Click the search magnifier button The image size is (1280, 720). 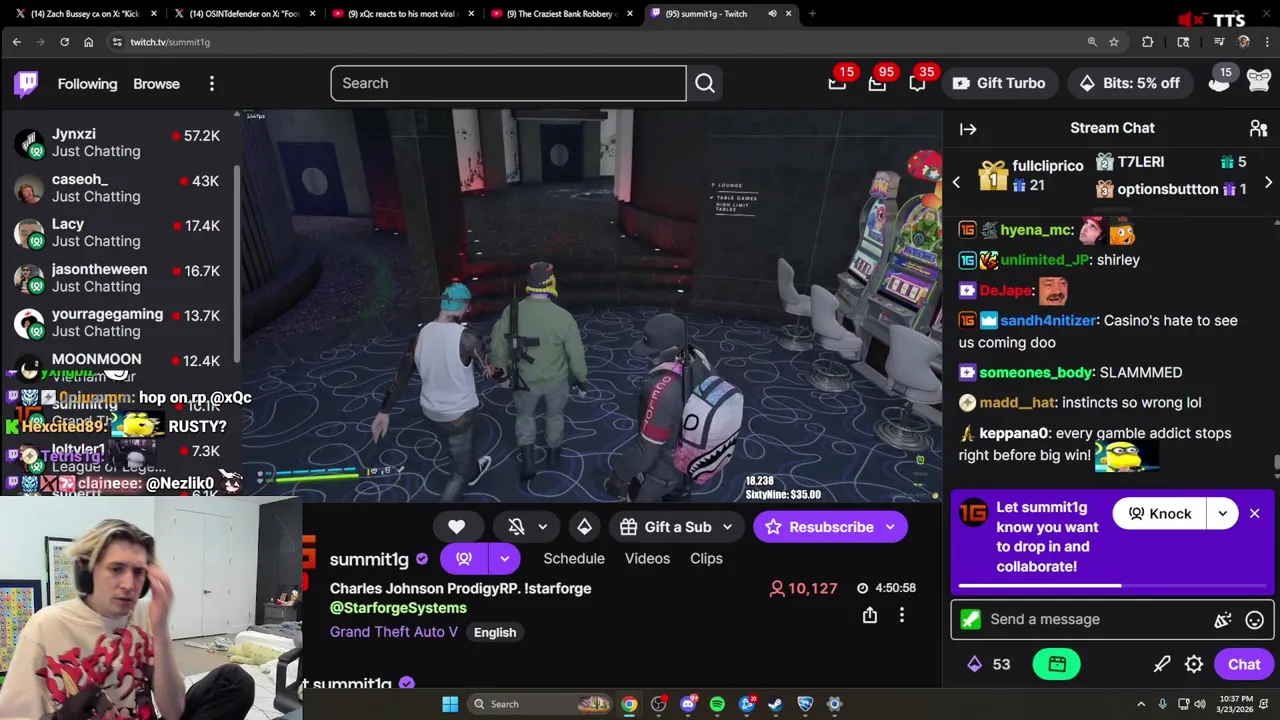point(705,83)
